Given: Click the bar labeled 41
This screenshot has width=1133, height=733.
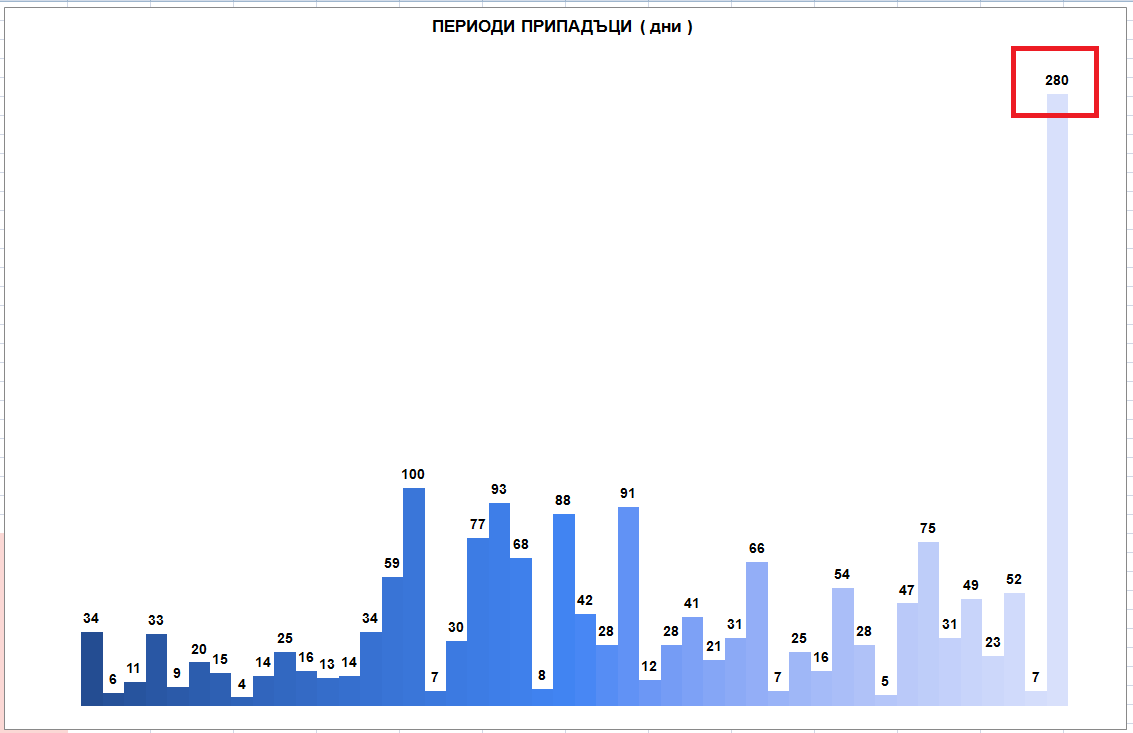Looking at the screenshot, I should point(692,661).
